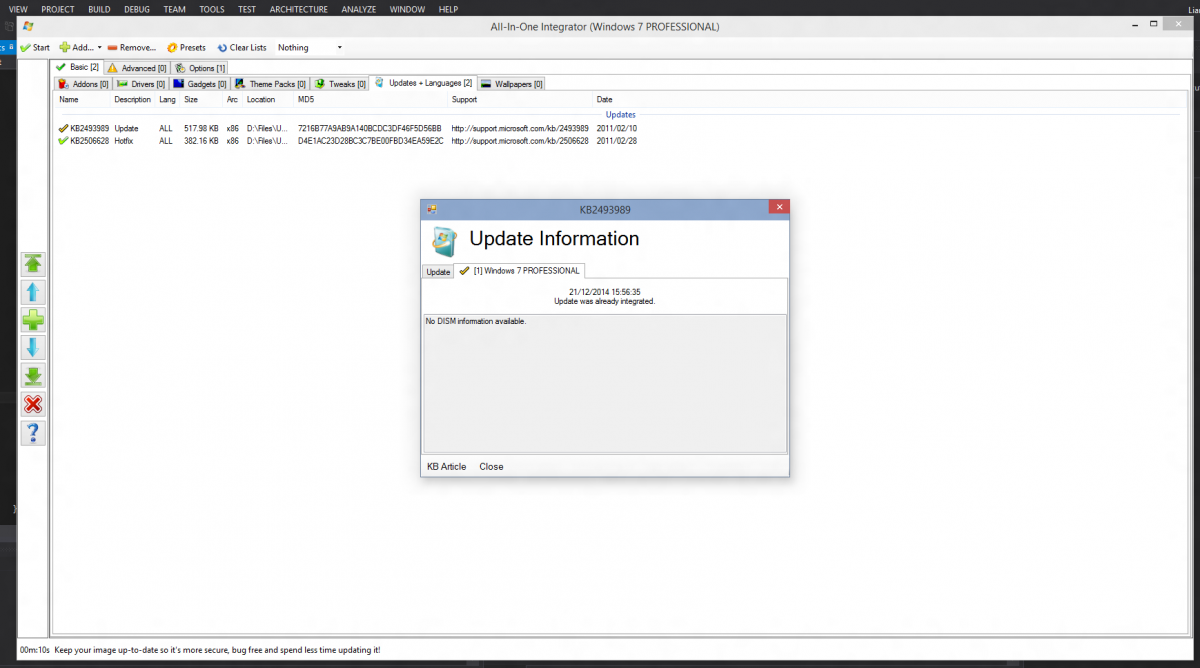The width and height of the screenshot is (1200, 668).
Task: Close the KB2493989 dialog with red X
Action: point(779,207)
